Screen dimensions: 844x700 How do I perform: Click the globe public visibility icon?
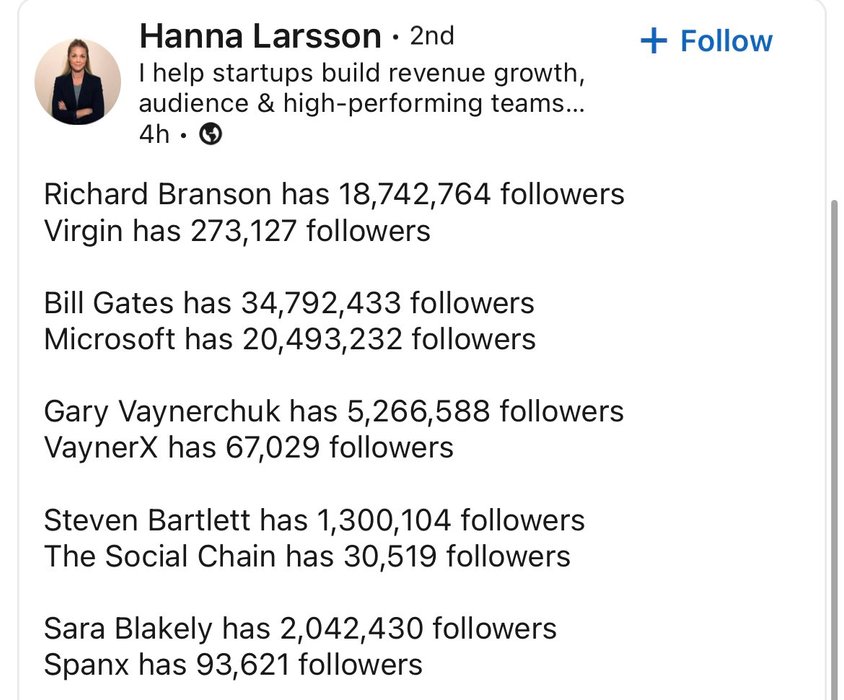(210, 134)
